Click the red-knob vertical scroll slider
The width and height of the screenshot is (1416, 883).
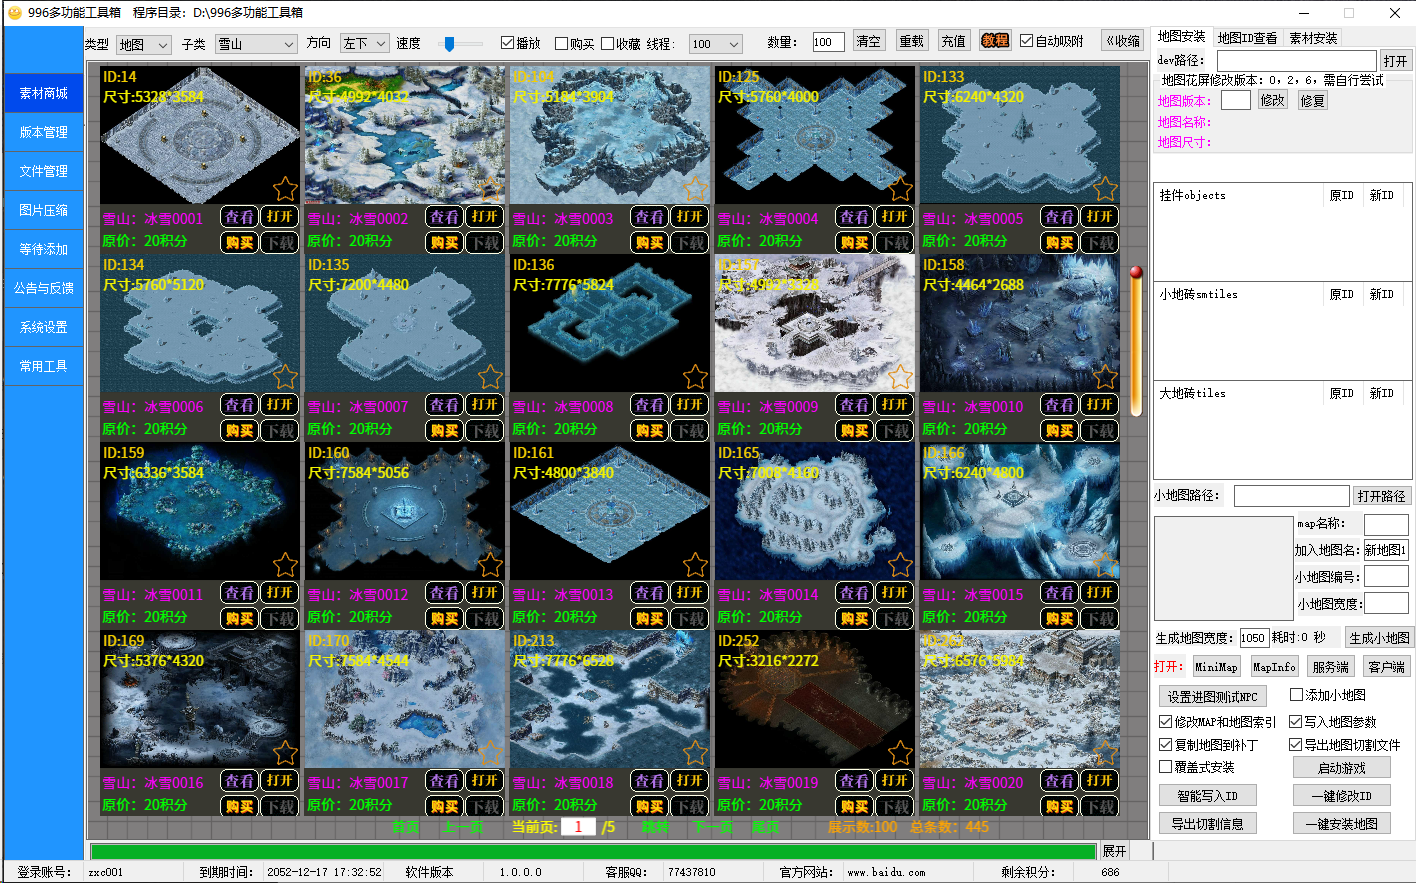[x=1136, y=342]
